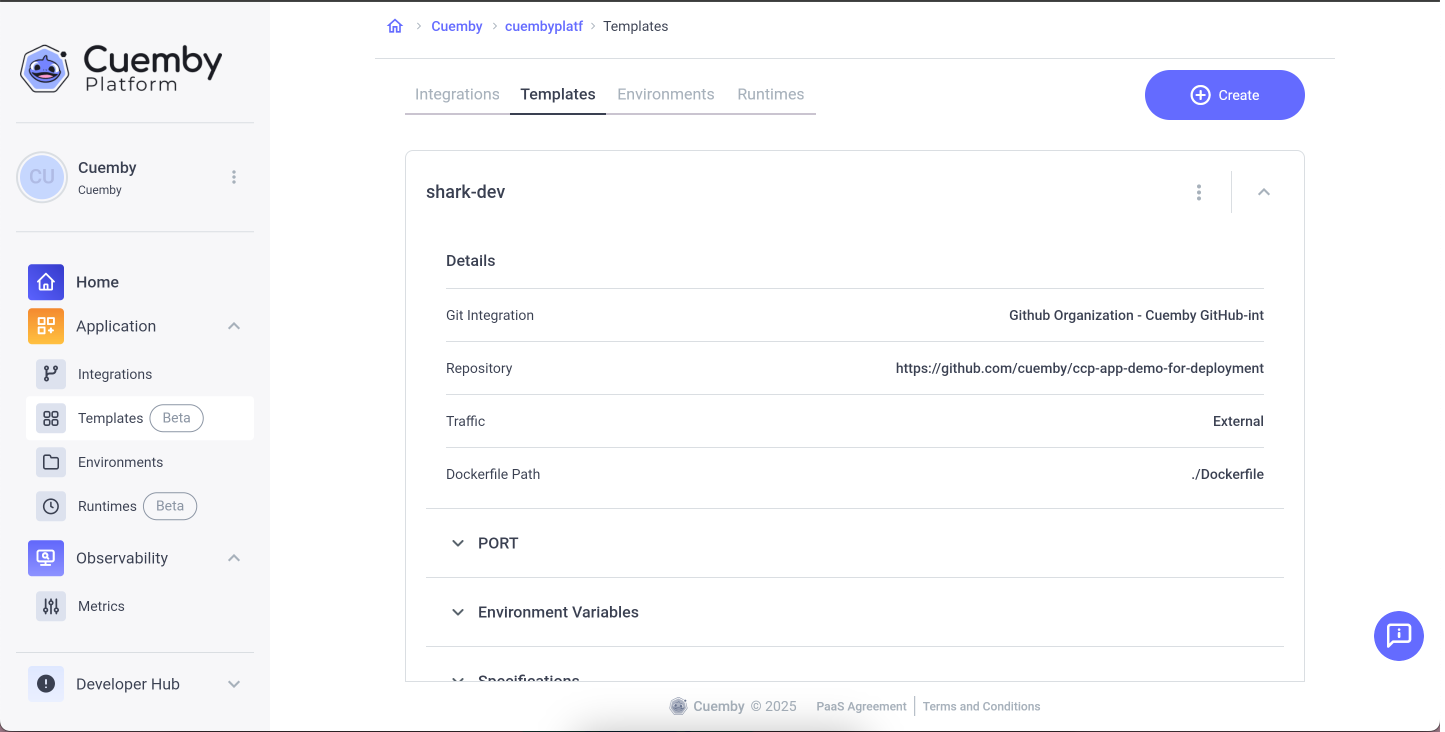The width and height of the screenshot is (1445, 732).
Task: Click the Create button
Action: point(1224,95)
